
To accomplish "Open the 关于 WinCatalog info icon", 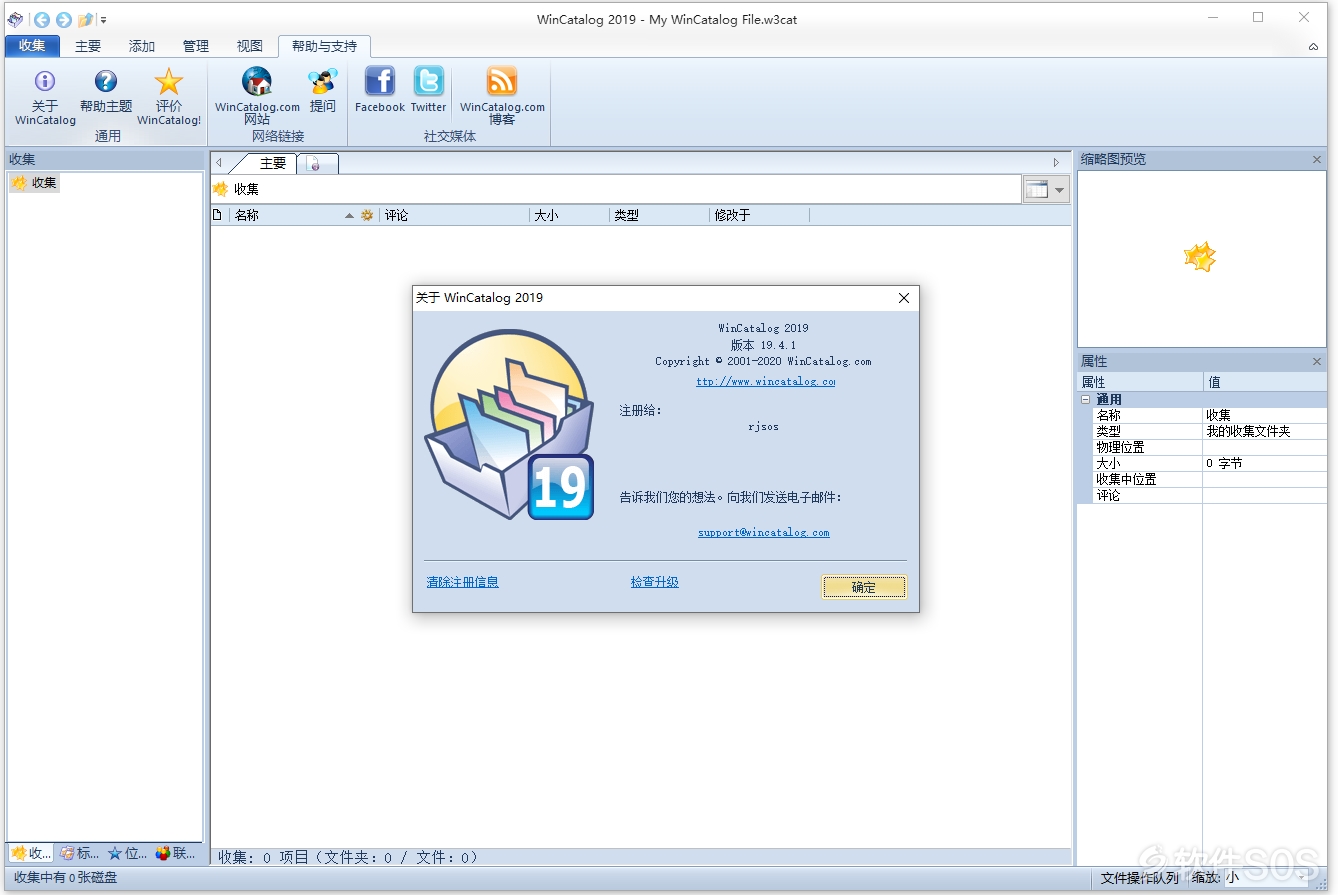I will 45,81.
